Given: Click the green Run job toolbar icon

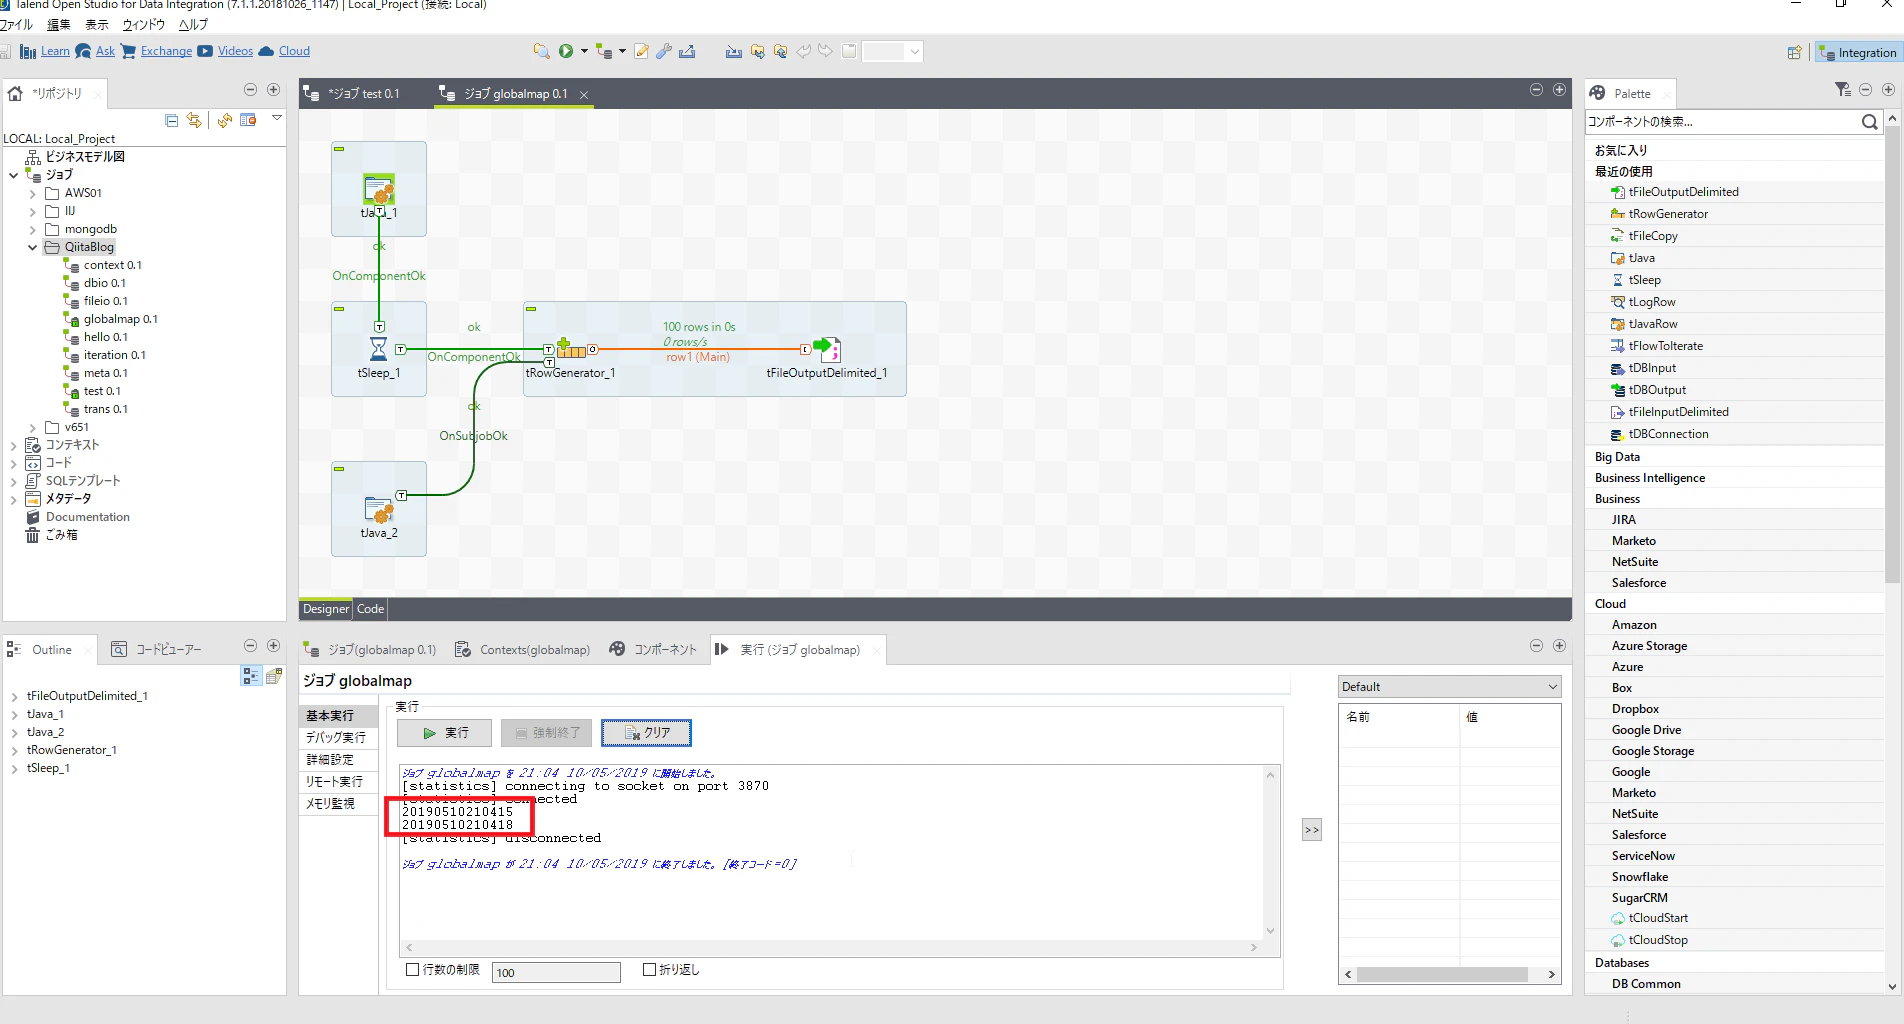Looking at the screenshot, I should coord(566,51).
